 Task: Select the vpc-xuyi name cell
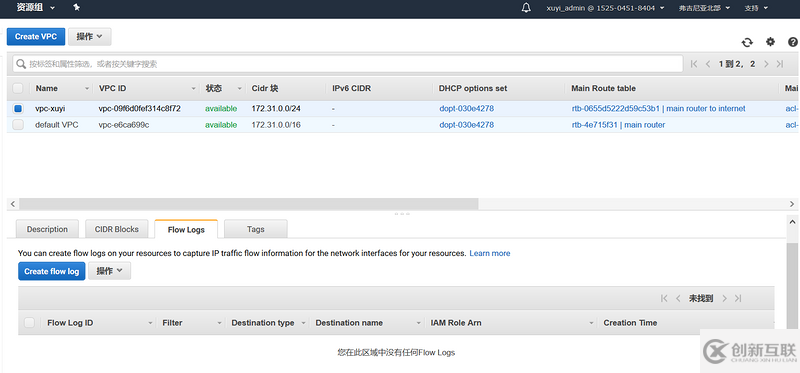(50, 108)
